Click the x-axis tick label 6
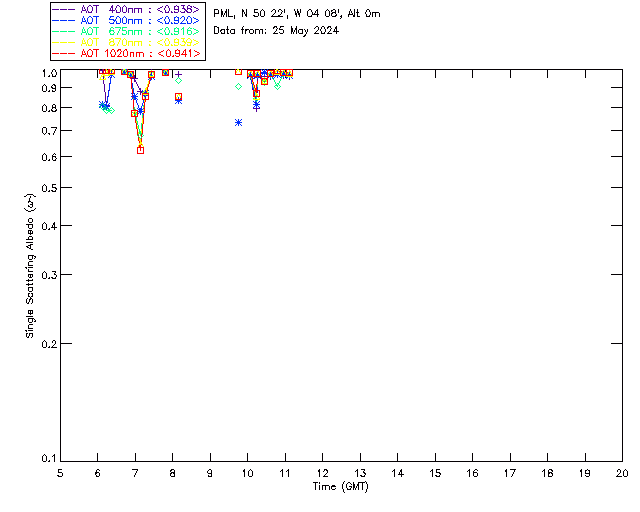Screen dimensions: 640x512 click(98, 473)
